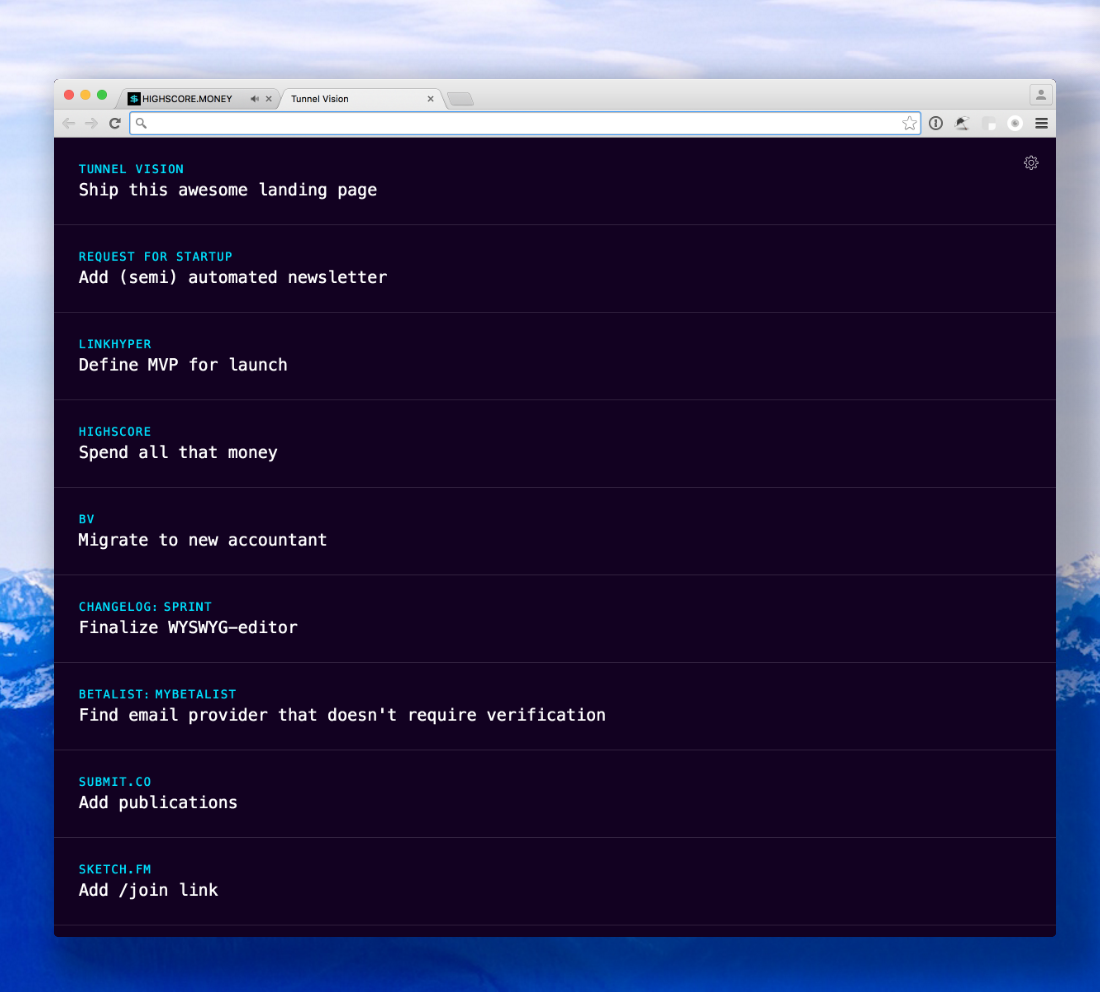The height and width of the screenshot is (992, 1100).
Task: Switch to the HIGHSCORE.MONEY tab
Action: [196, 99]
